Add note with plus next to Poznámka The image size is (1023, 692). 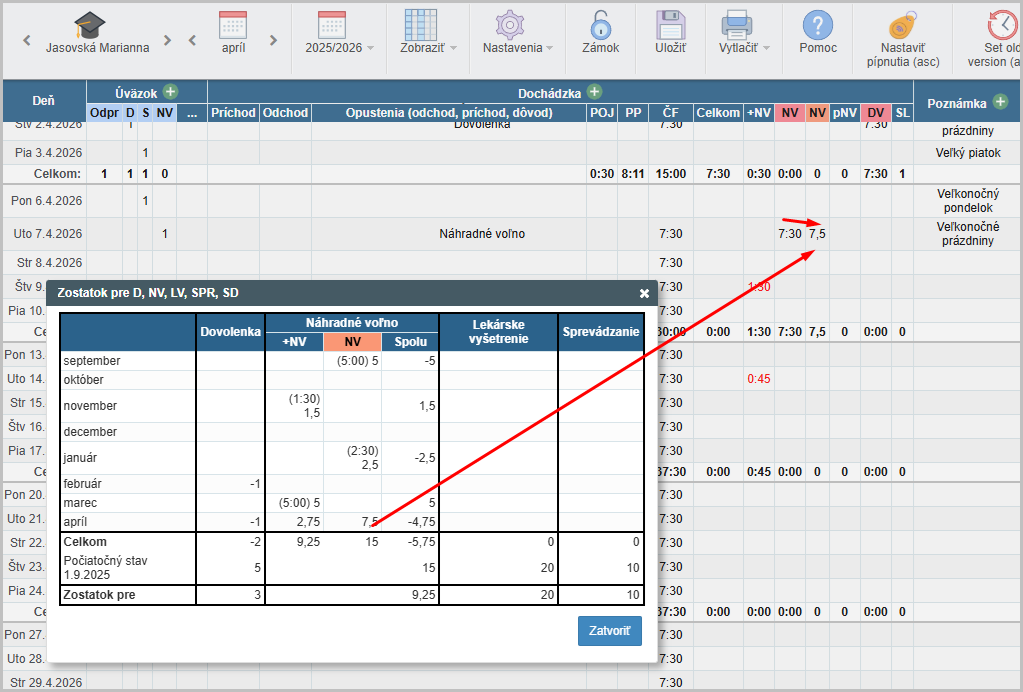click(1000, 102)
